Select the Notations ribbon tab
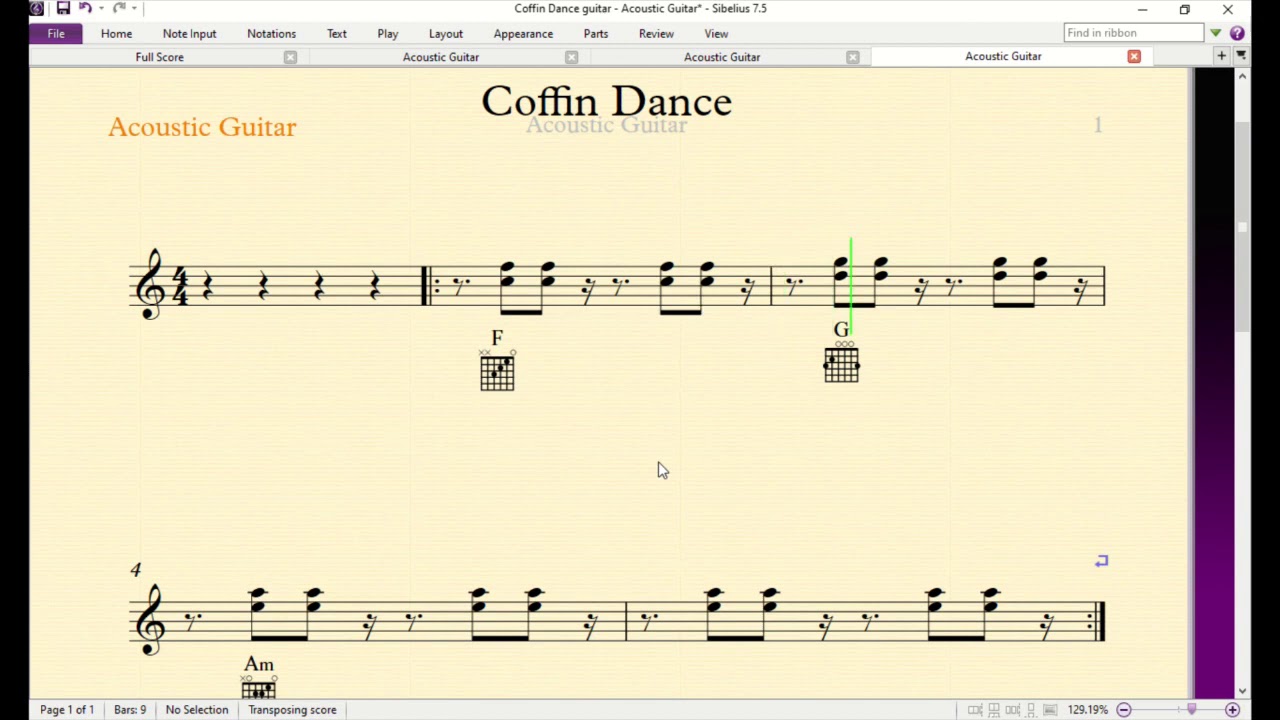The width and height of the screenshot is (1280, 720). click(271, 34)
